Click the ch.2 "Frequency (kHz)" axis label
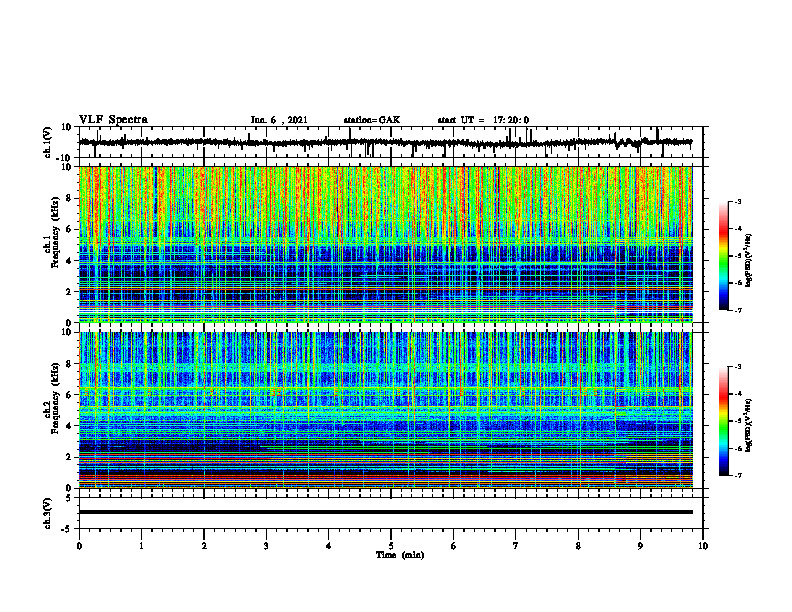This screenshot has width=792, height=612. point(56,398)
